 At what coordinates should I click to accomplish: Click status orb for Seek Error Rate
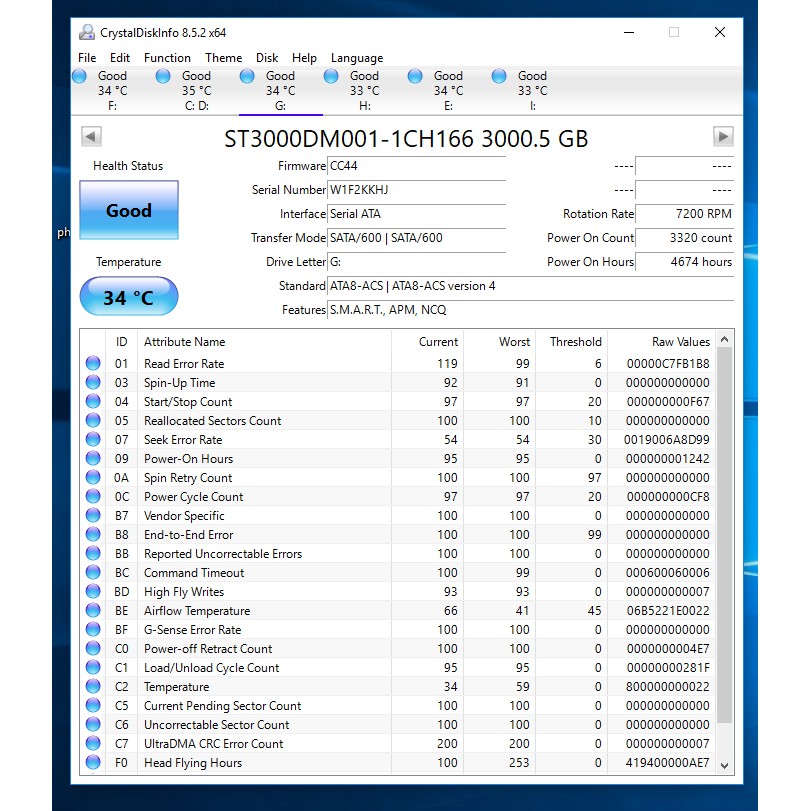pyautogui.click(x=93, y=440)
